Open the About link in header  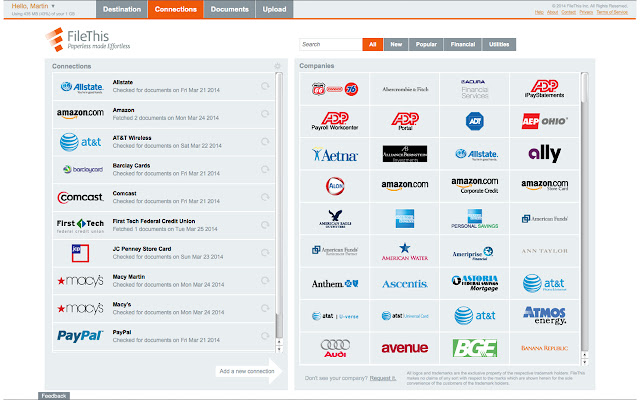click(x=552, y=12)
